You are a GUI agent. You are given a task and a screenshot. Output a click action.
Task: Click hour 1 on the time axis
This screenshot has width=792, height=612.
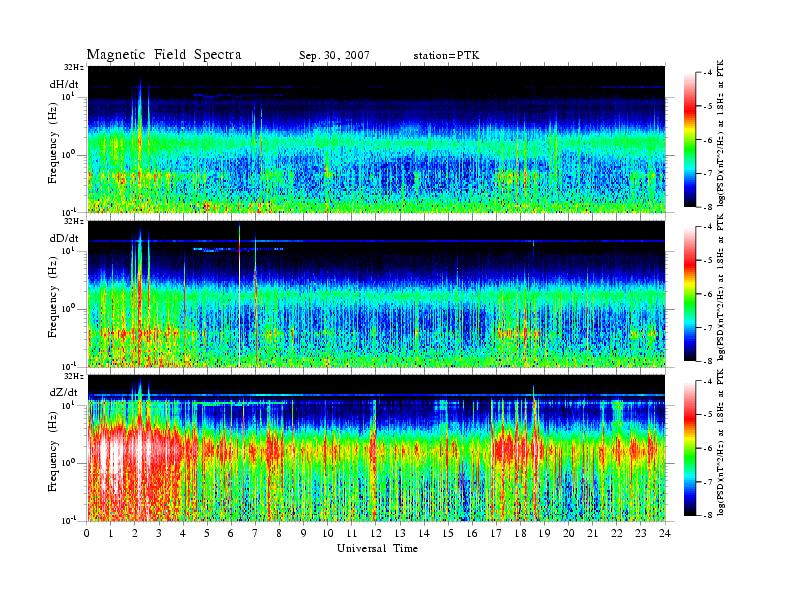(x=111, y=534)
